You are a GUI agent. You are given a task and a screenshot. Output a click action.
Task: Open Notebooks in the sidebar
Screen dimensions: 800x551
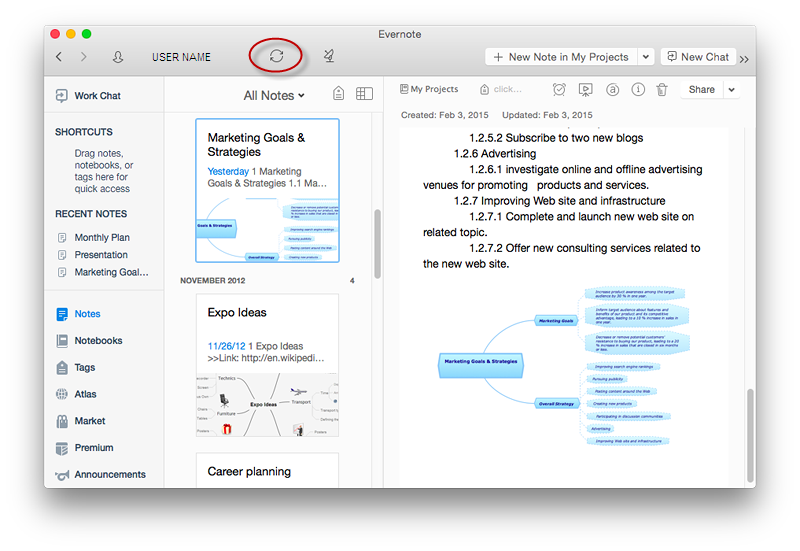[98, 340]
